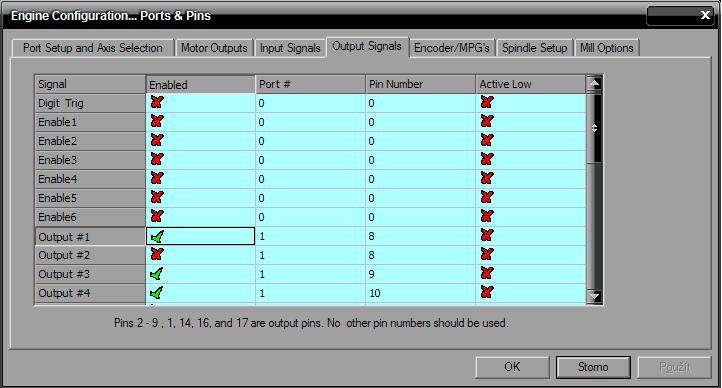Click green Enabled check for Output #4

pyautogui.click(x=157, y=293)
